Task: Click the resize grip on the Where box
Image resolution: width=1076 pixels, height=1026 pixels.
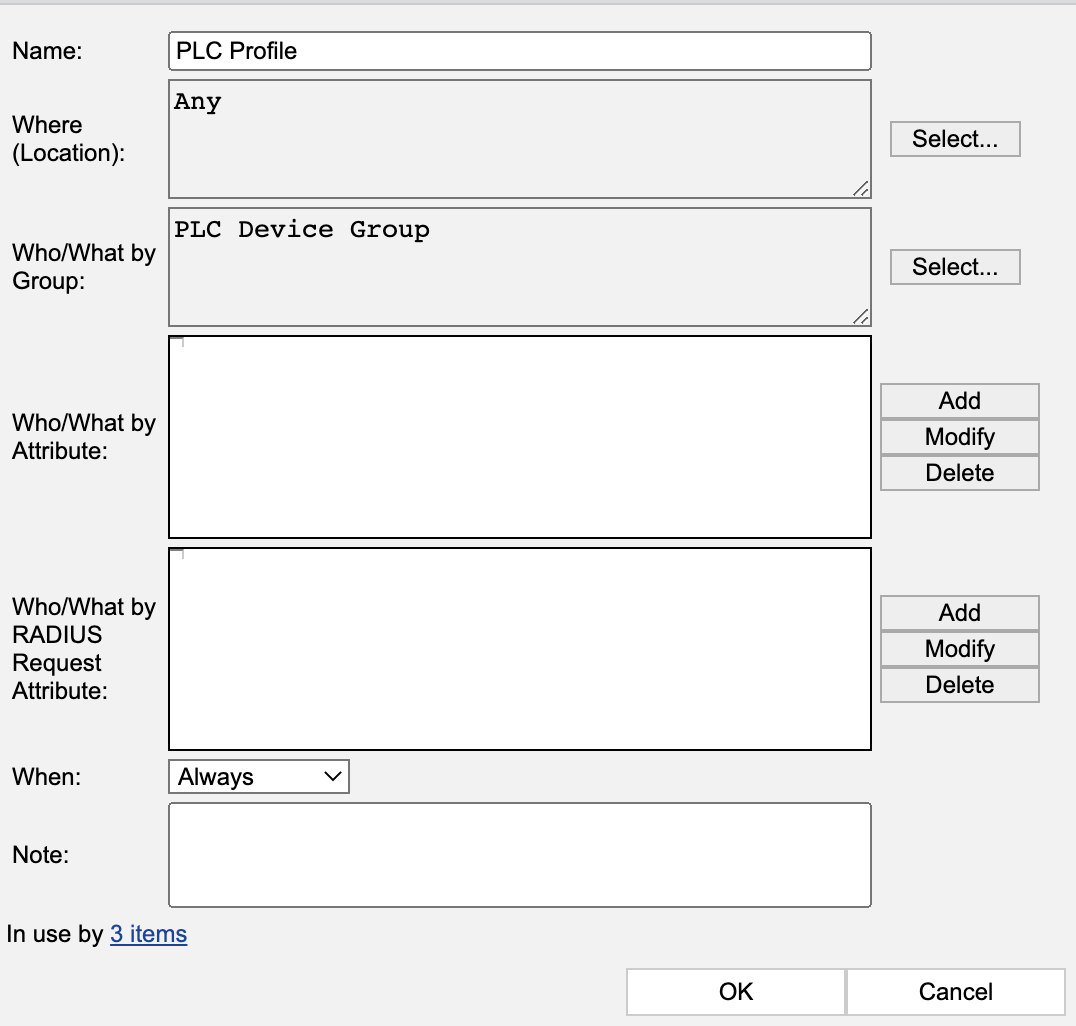Action: [x=861, y=186]
